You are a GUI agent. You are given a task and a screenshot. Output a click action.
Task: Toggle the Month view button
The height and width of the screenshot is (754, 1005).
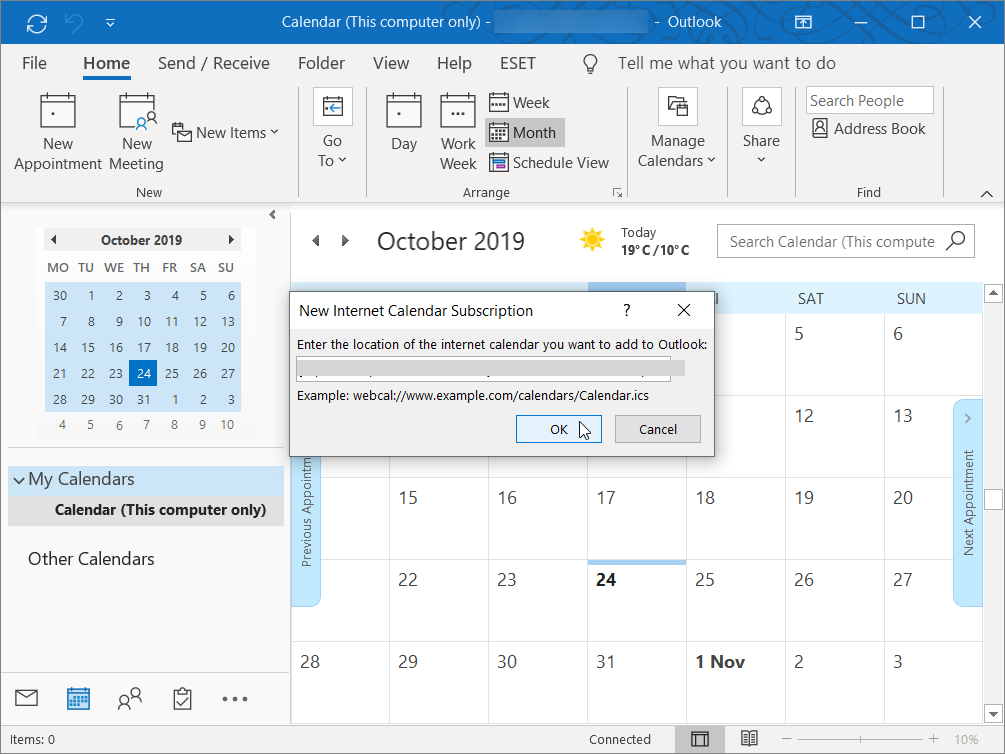[x=524, y=132]
